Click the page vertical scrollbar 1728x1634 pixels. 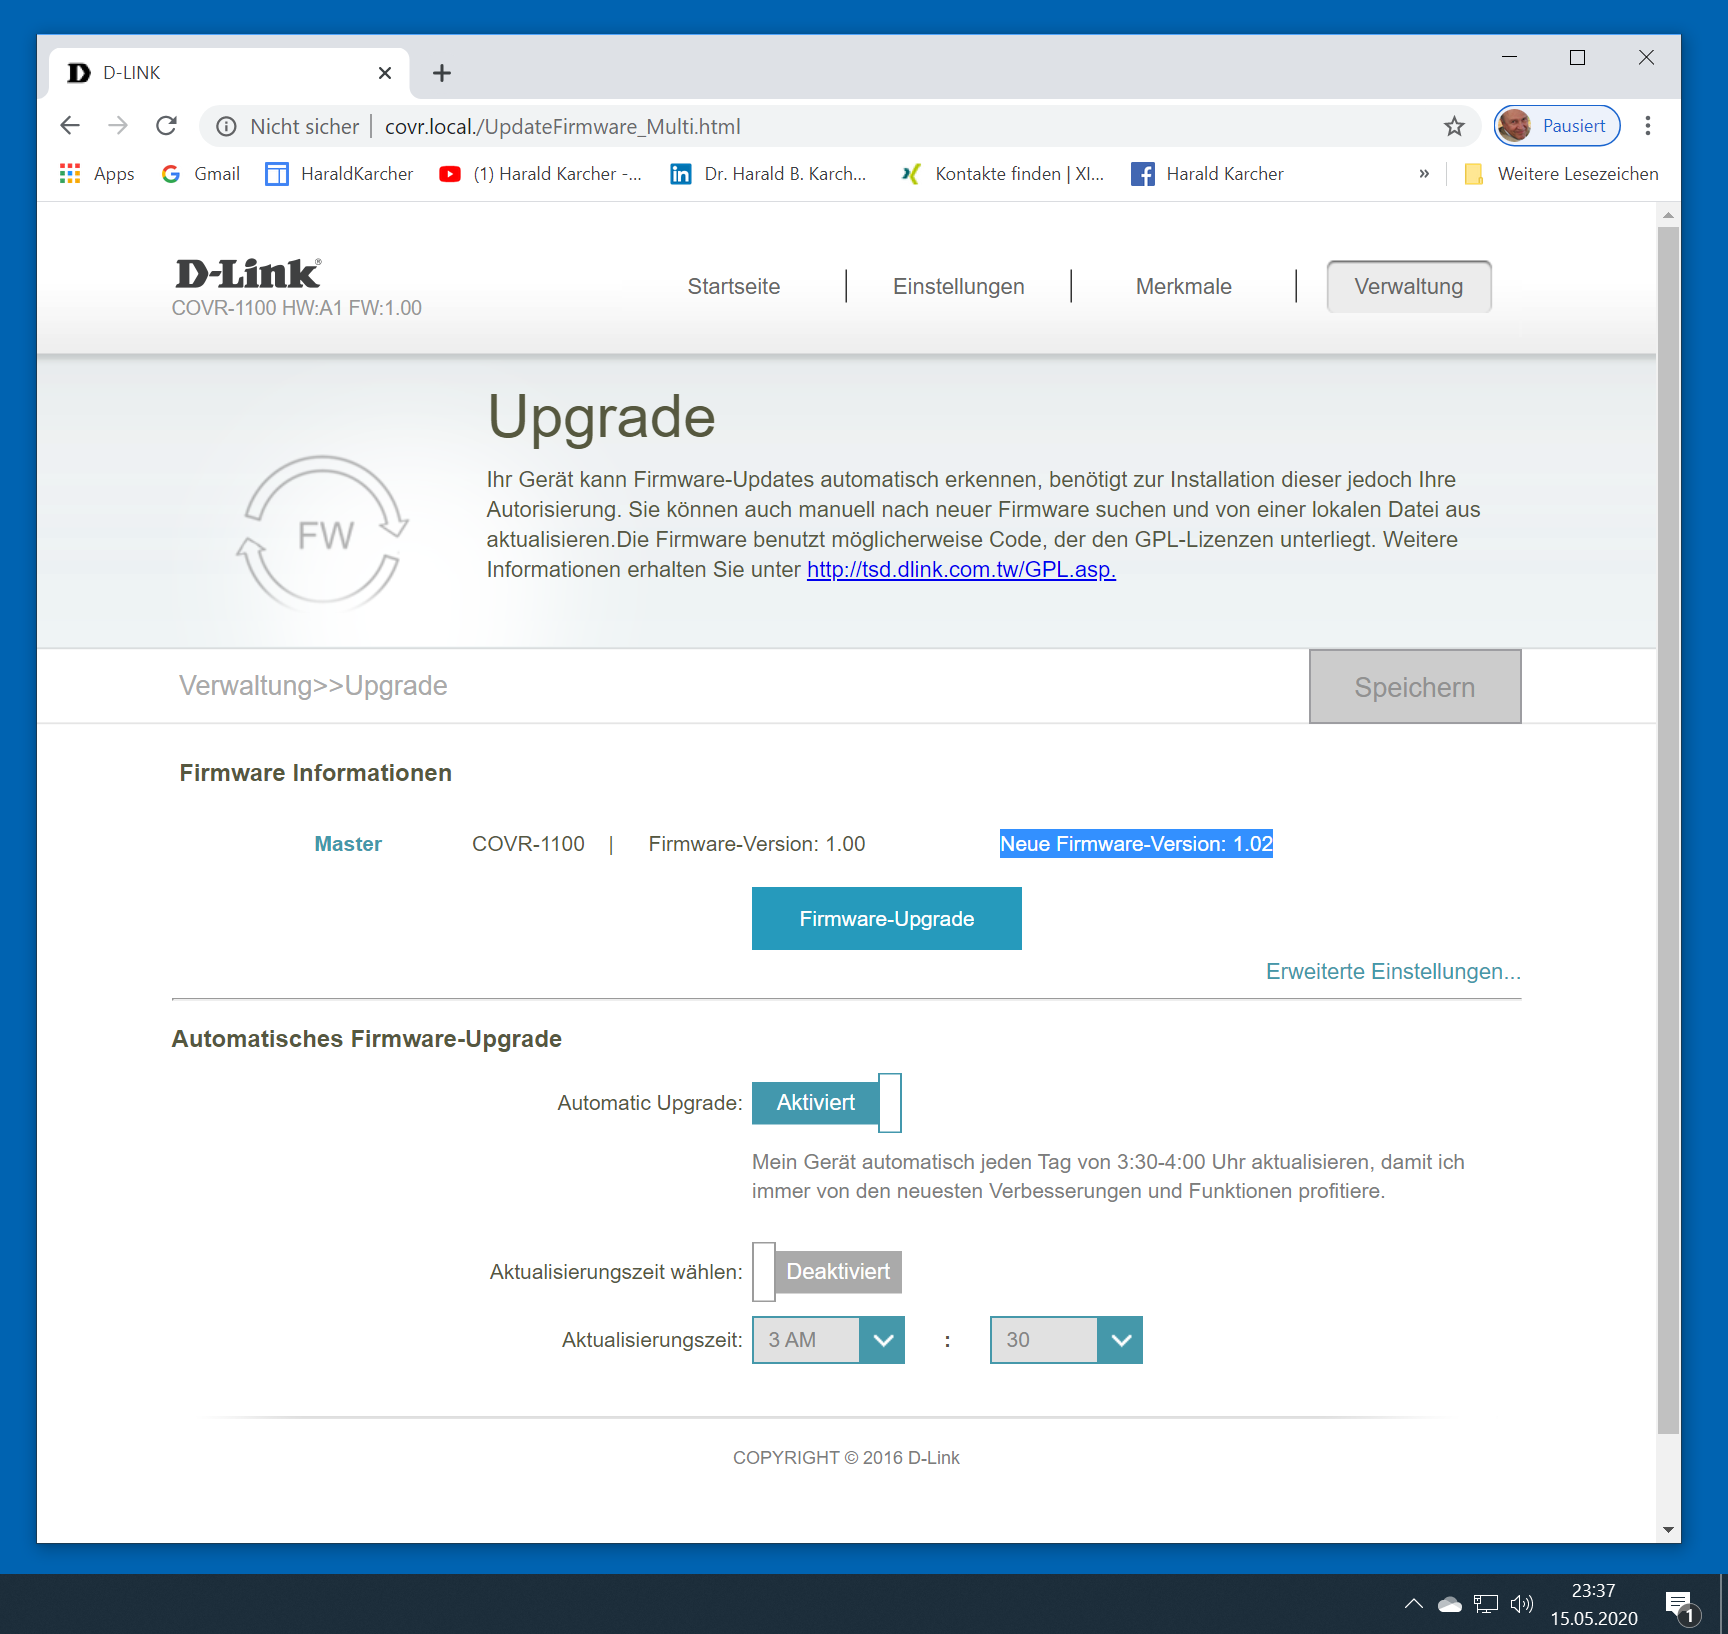(1668, 830)
